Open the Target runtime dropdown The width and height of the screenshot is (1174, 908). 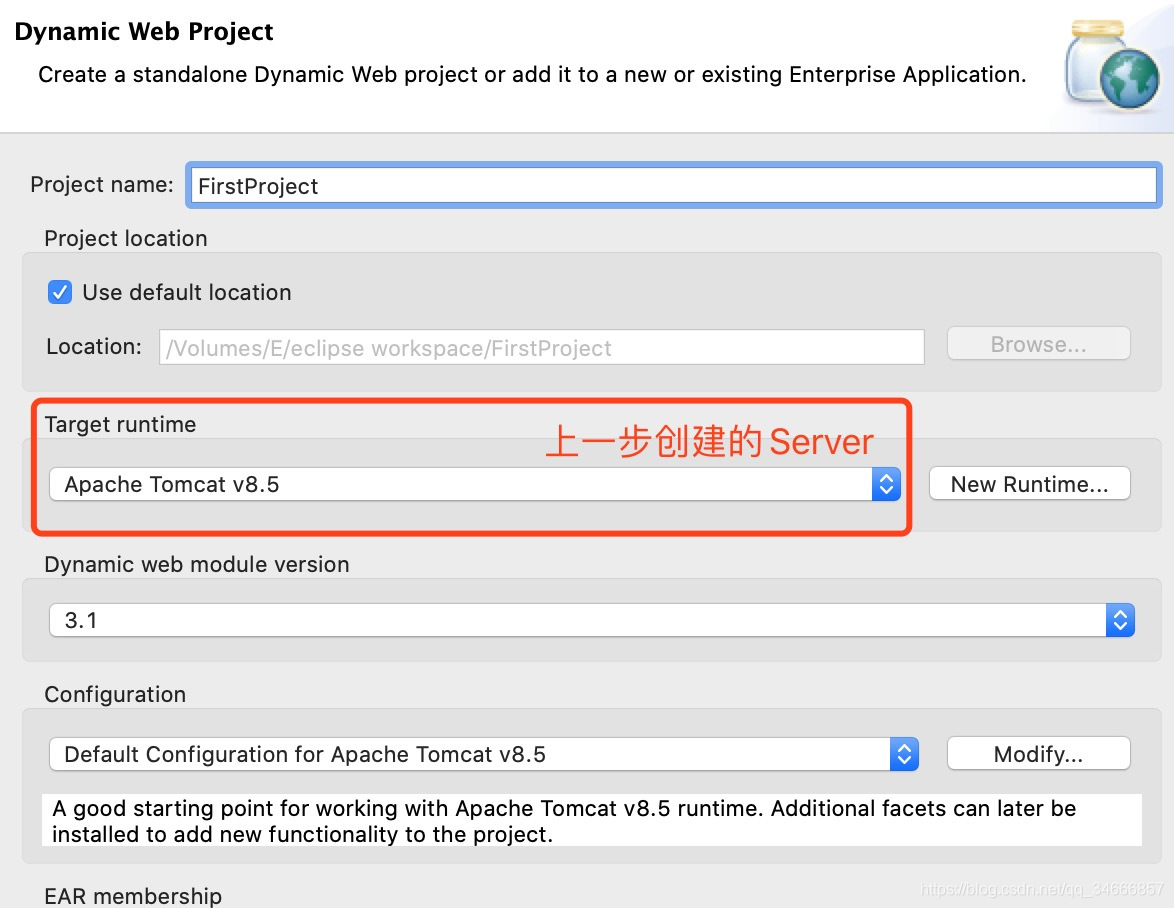pyautogui.click(x=475, y=484)
